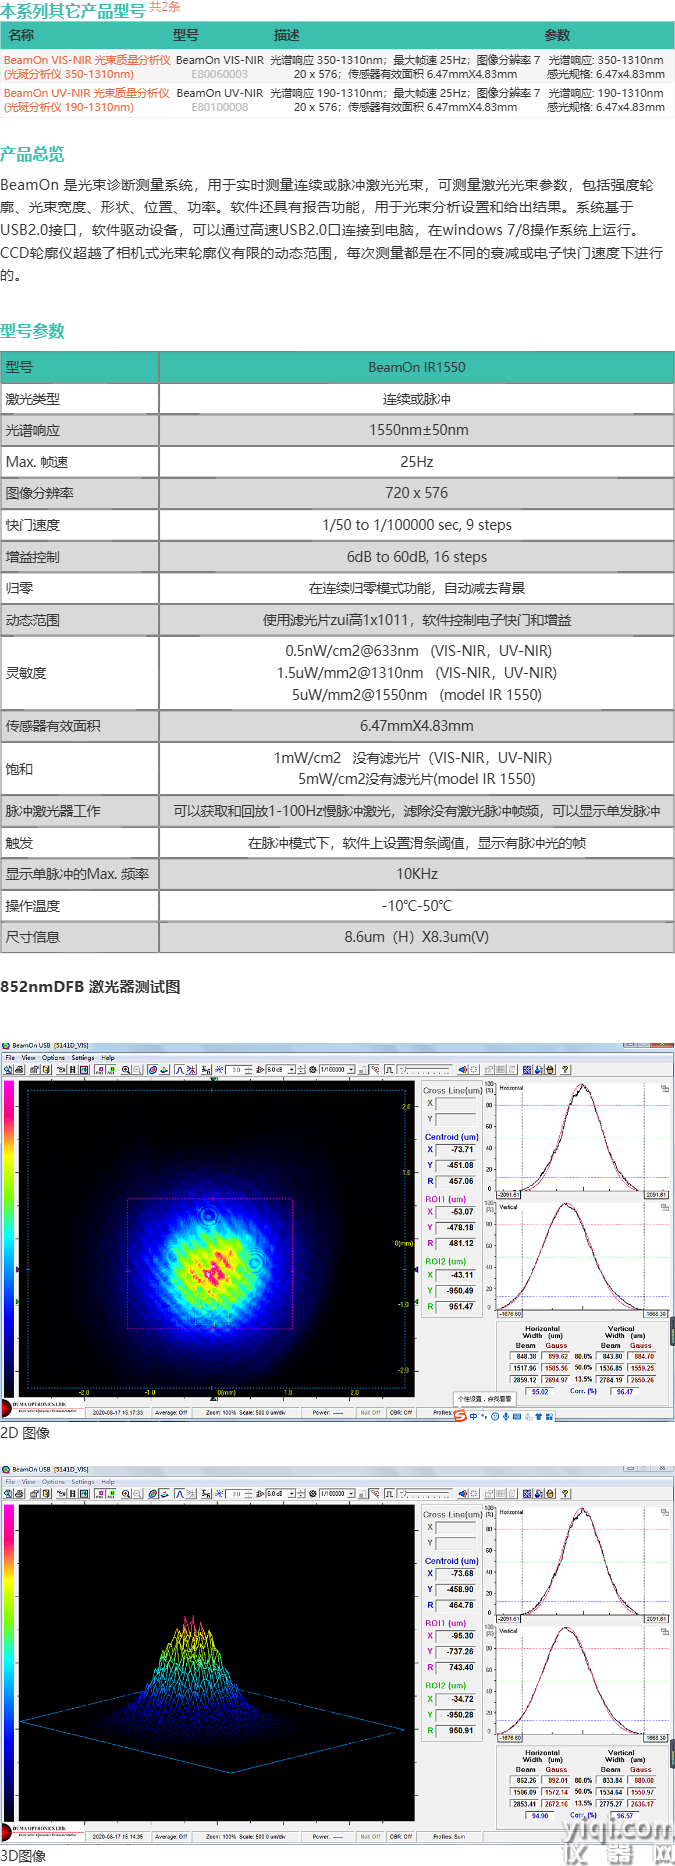Click the '25Hz' frame rate cell
675x1866 pixels.
(x=417, y=462)
